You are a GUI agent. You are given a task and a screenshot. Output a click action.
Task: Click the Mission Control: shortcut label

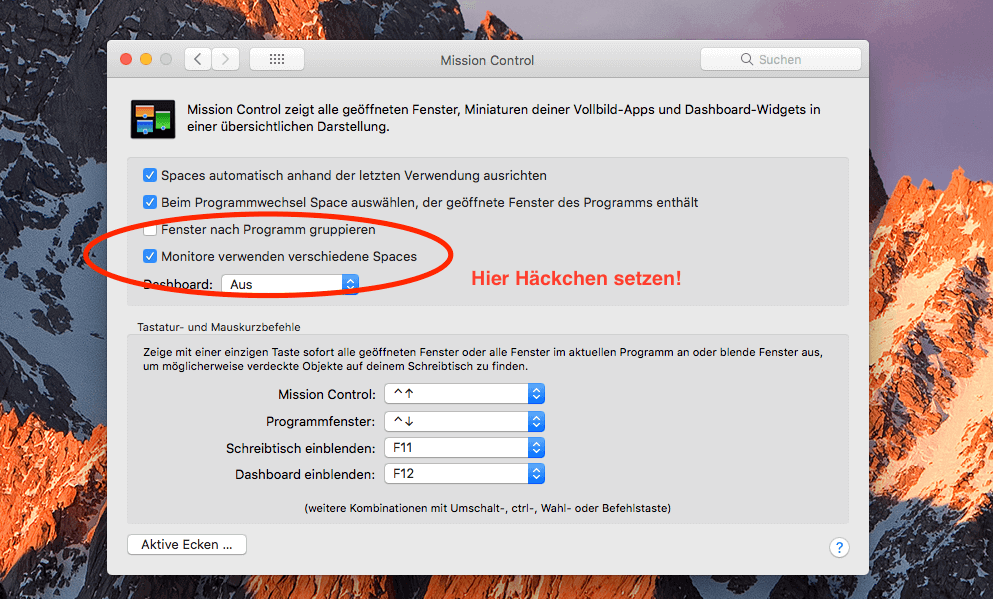pos(327,394)
